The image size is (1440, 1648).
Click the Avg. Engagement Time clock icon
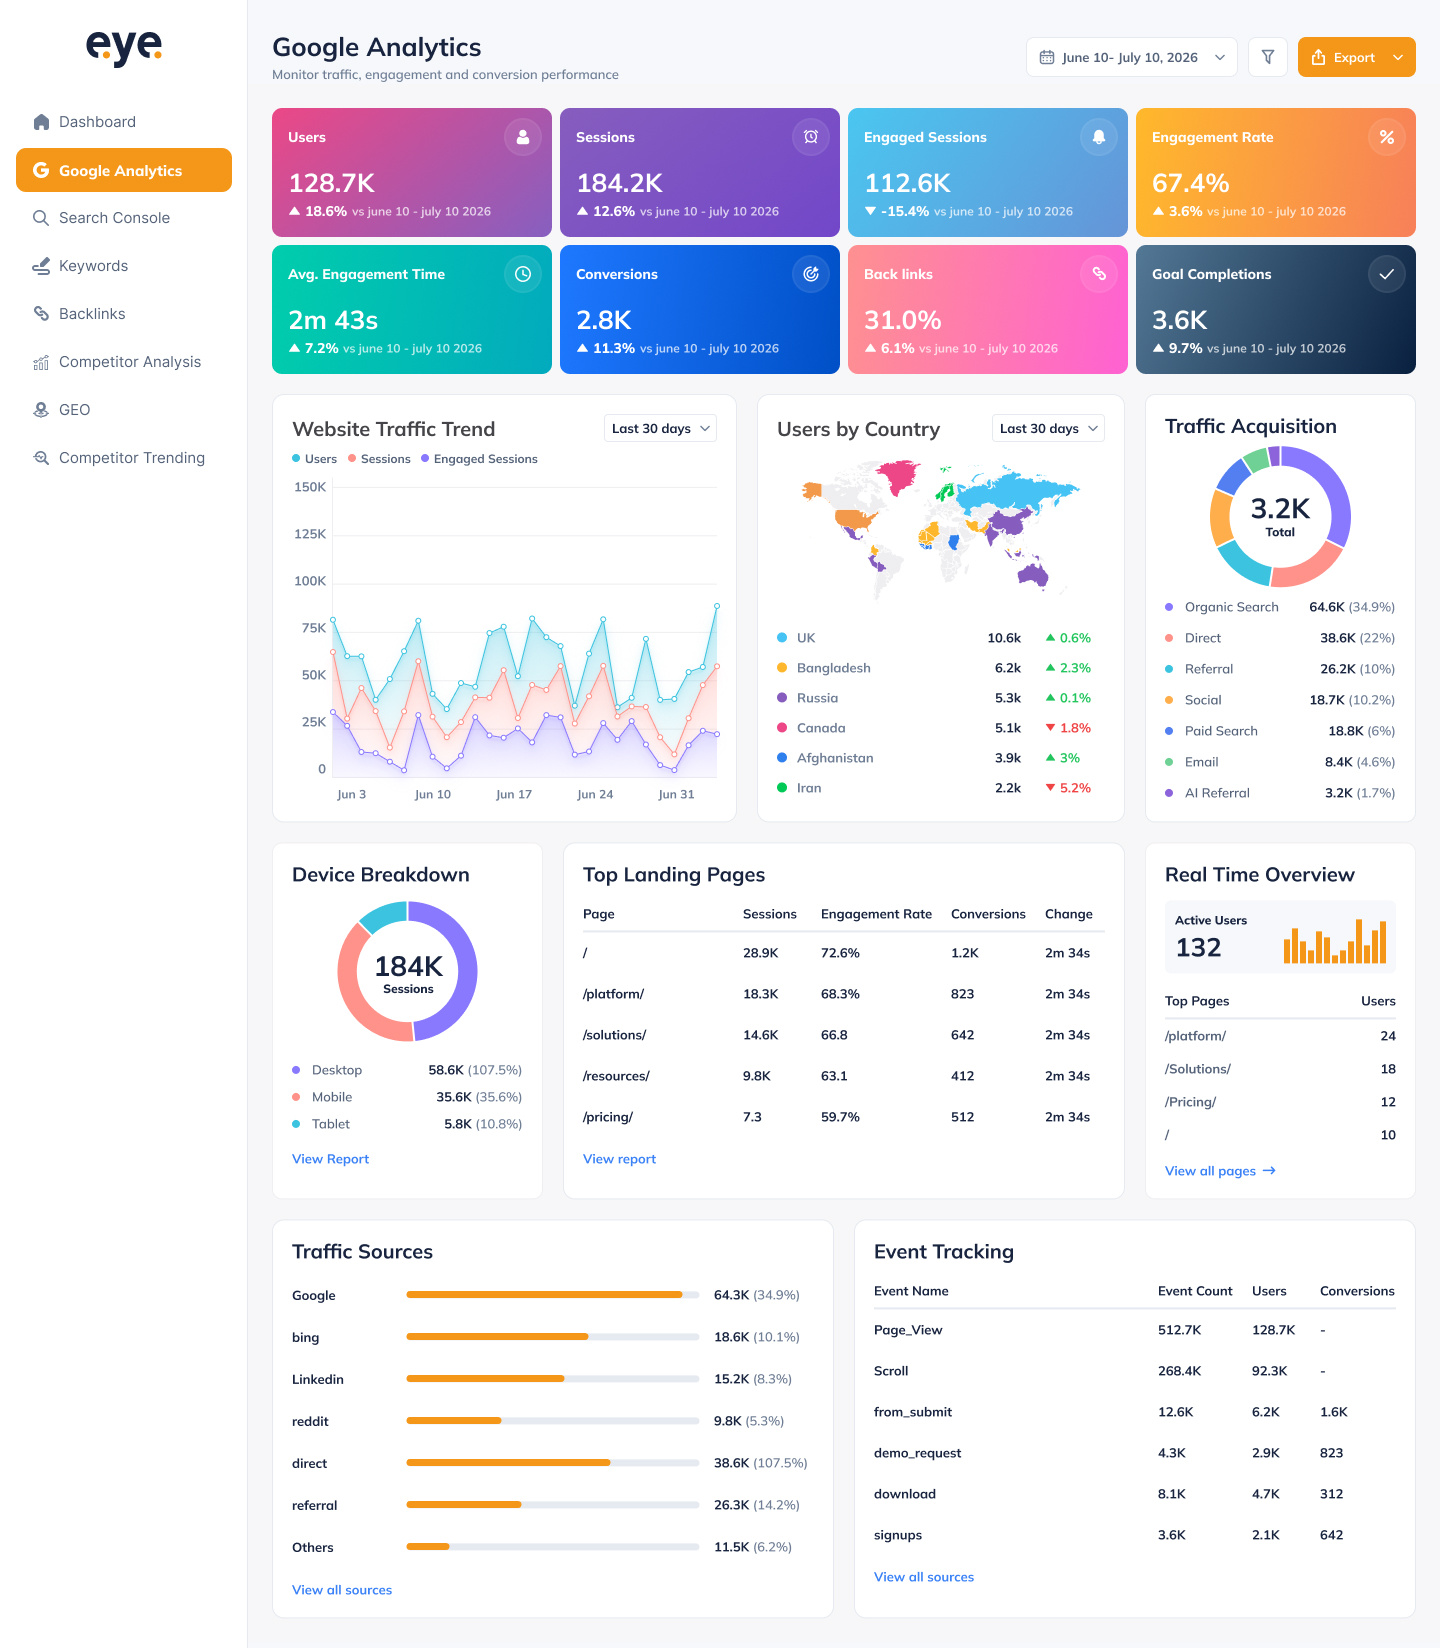pos(523,274)
